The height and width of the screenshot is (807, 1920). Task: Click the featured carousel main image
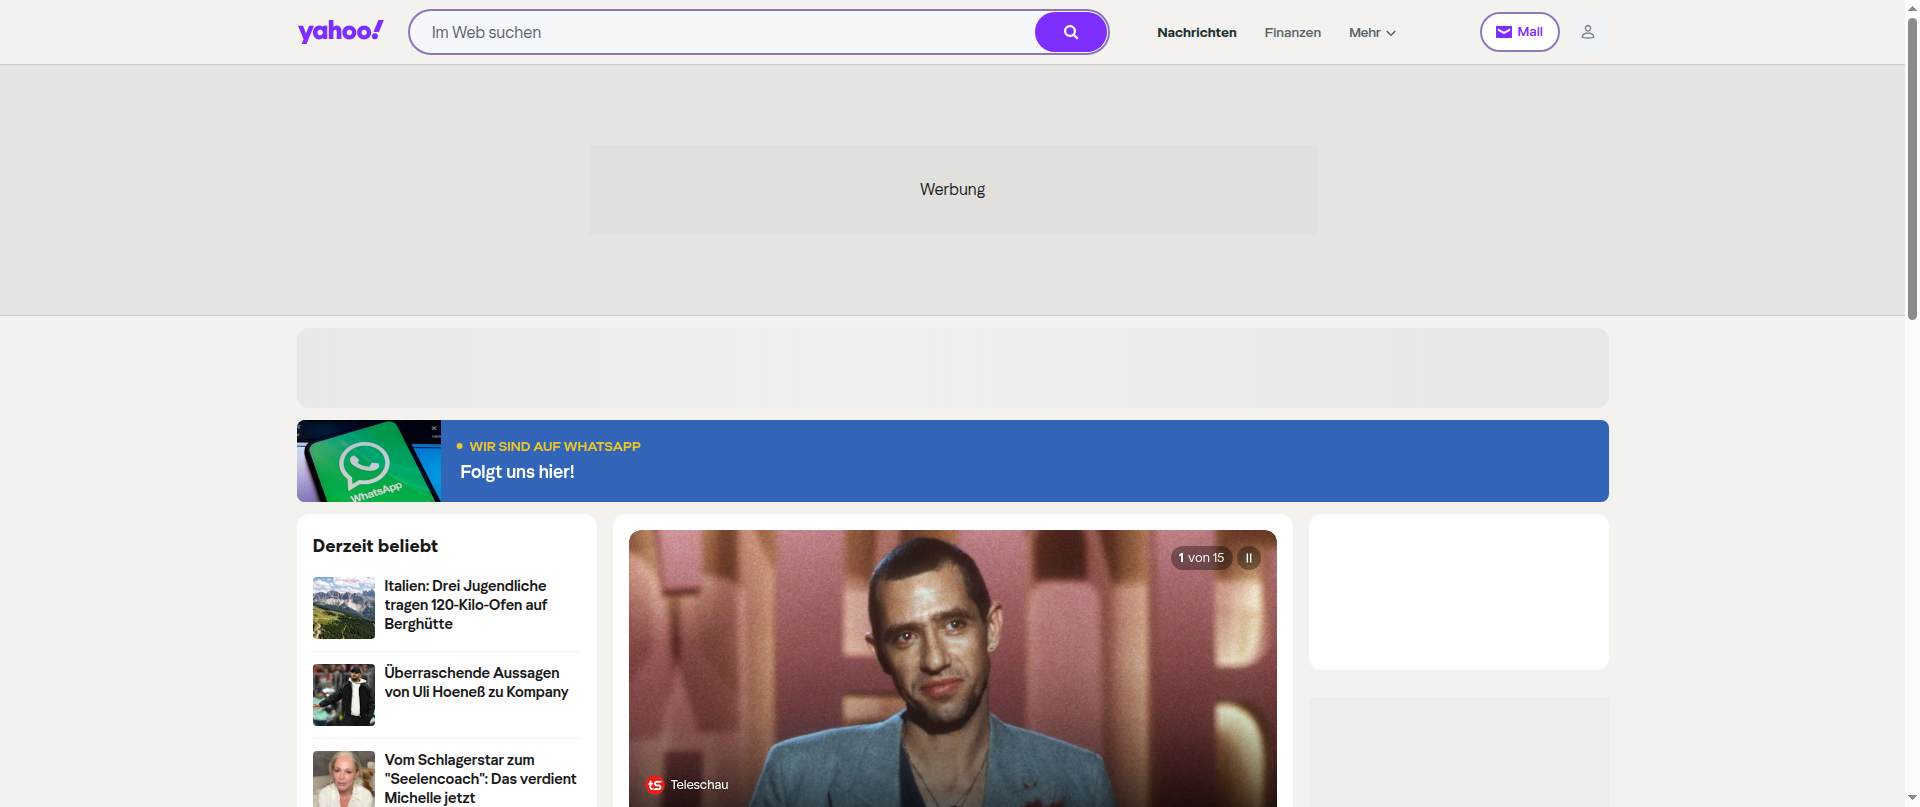coord(952,668)
